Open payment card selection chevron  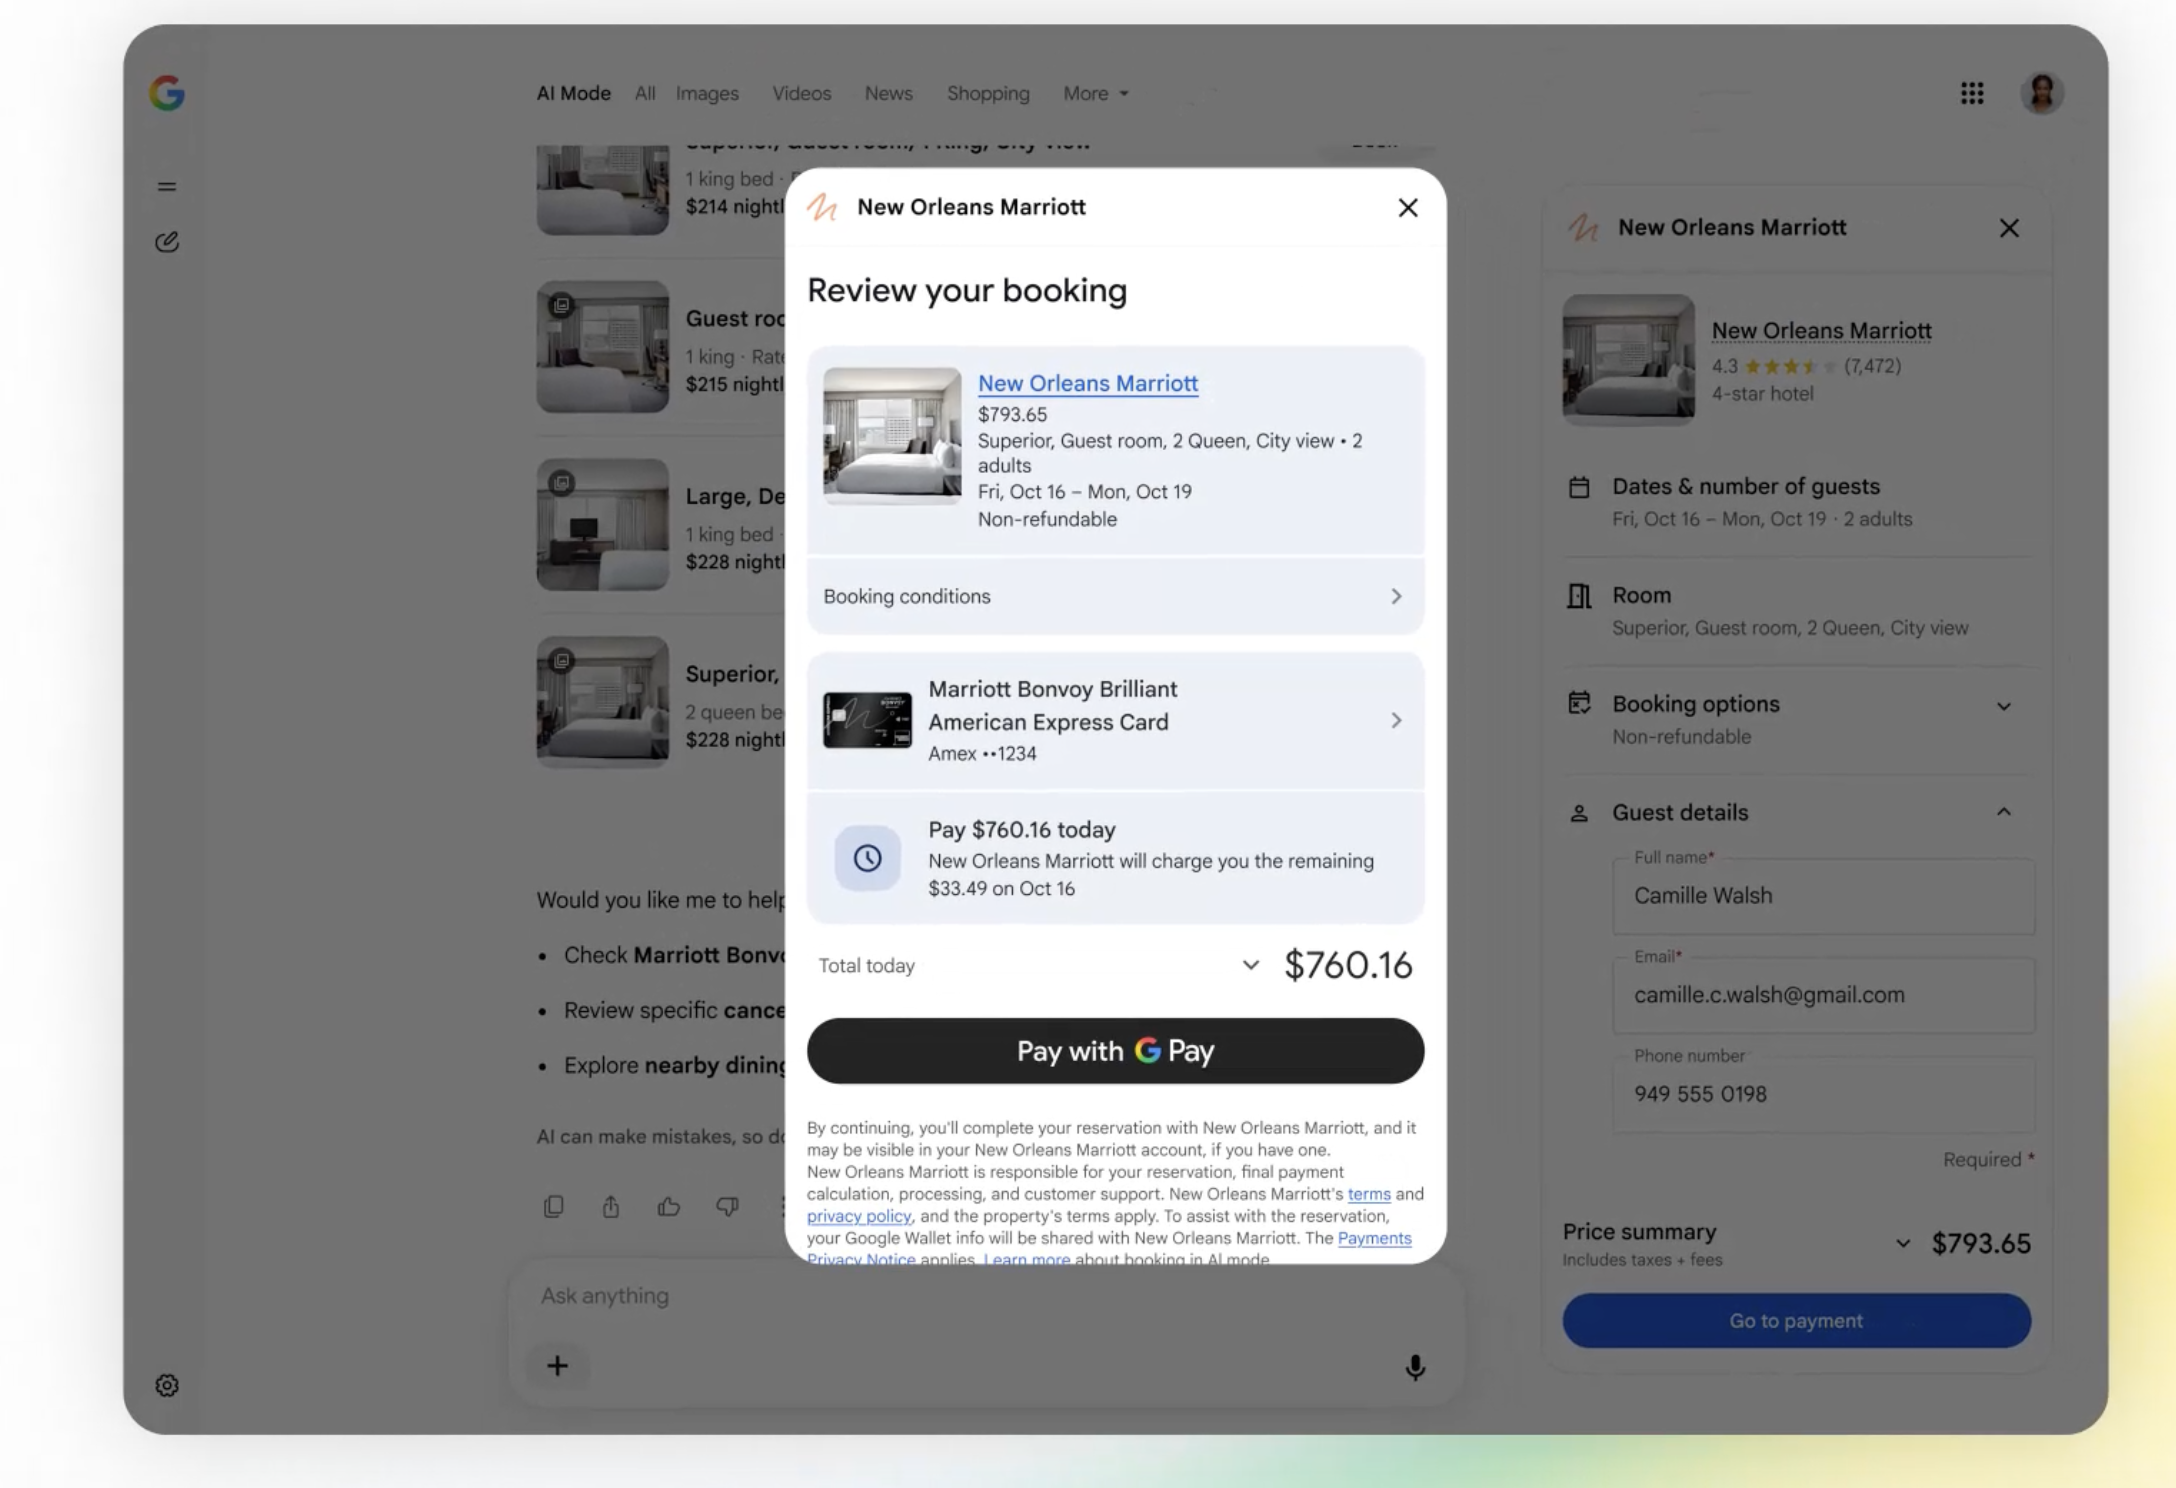click(1396, 720)
